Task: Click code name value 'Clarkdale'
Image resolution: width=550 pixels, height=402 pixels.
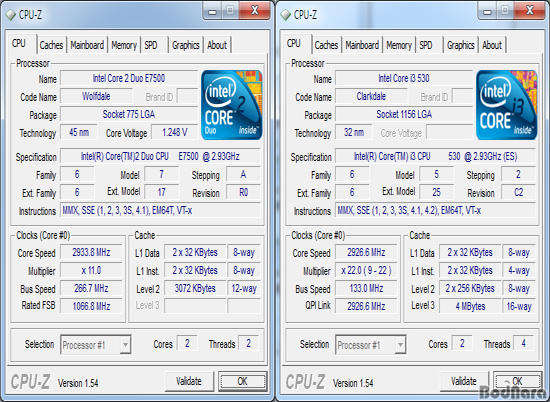Action: point(371,96)
